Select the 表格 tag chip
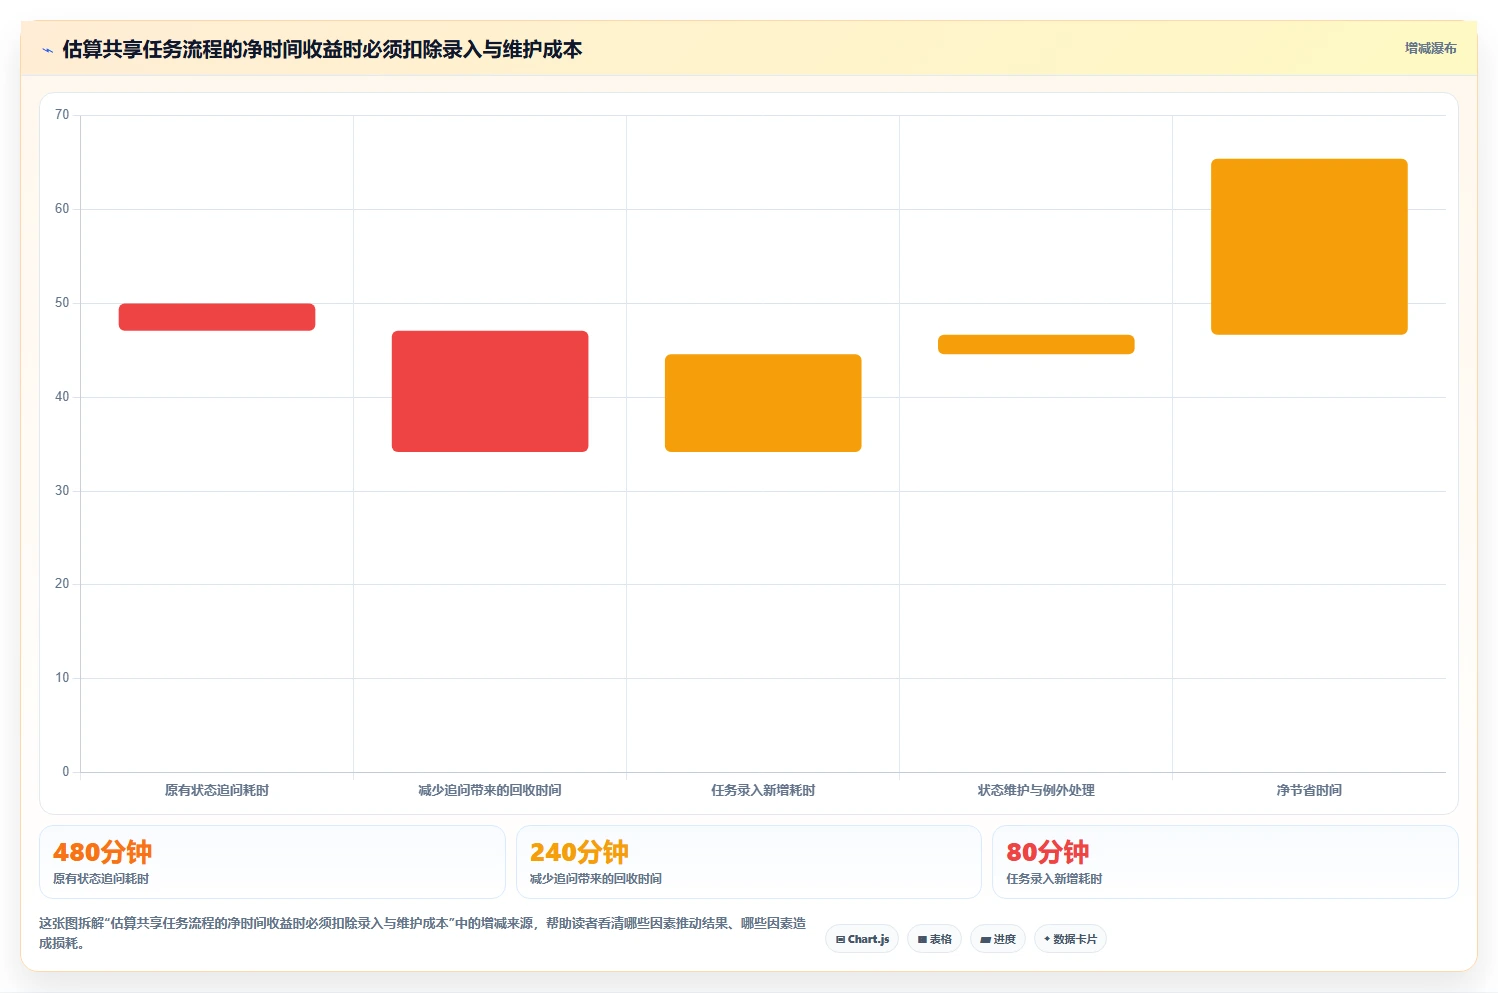 pyautogui.click(x=934, y=939)
